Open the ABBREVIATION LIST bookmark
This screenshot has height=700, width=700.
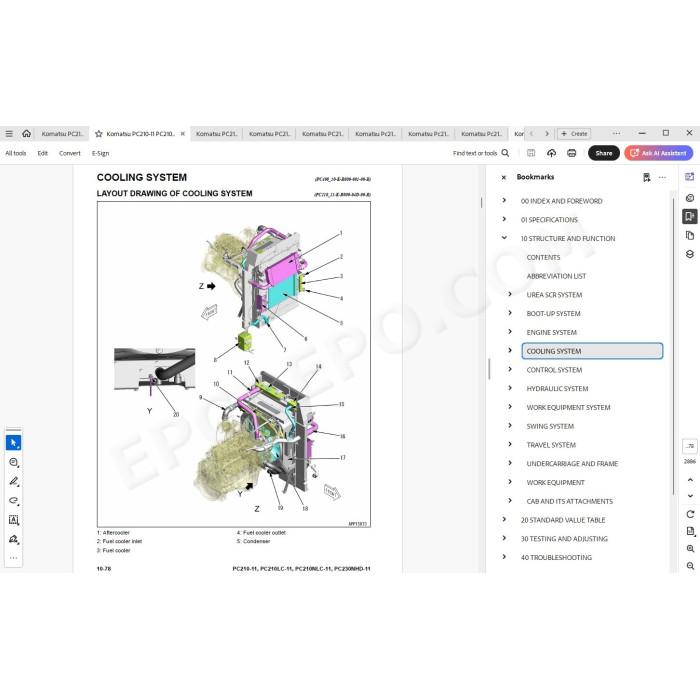[x=556, y=276]
